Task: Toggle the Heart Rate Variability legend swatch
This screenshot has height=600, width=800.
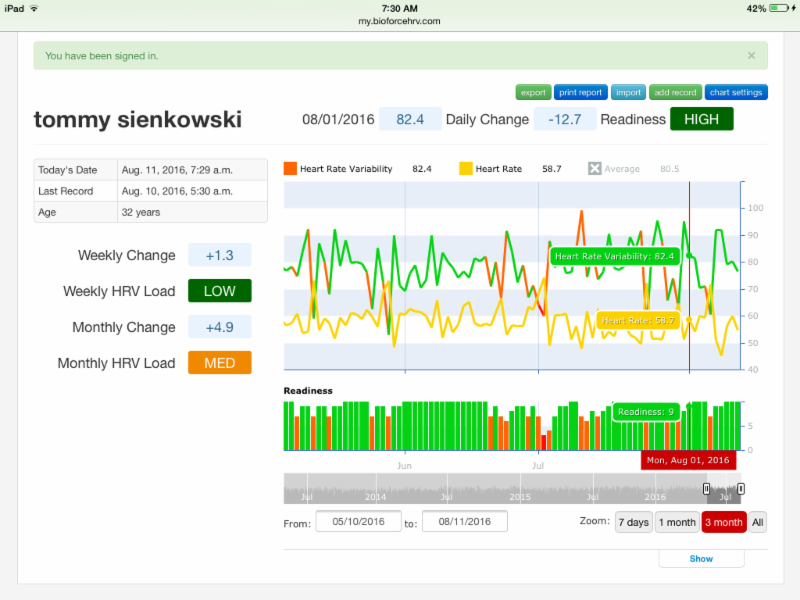Action: coord(290,169)
